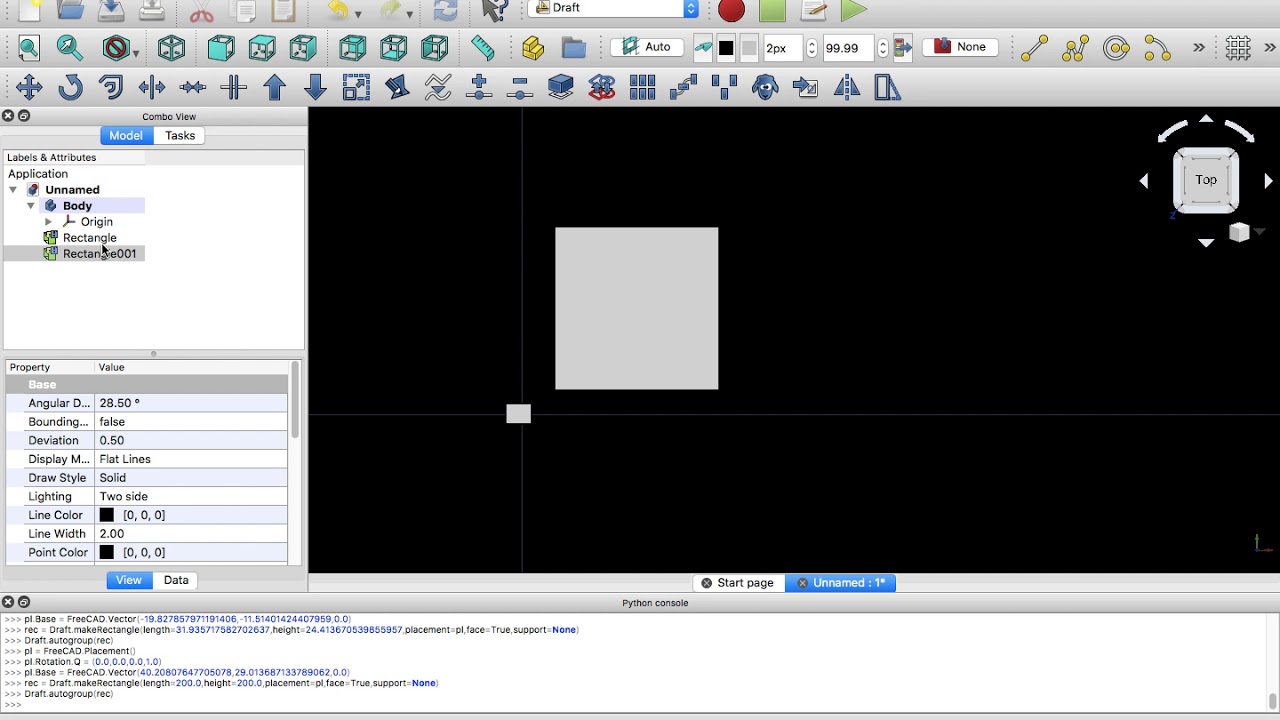This screenshot has width=1280, height=720.
Task: Click Refresh recompute icon
Action: 445,10
